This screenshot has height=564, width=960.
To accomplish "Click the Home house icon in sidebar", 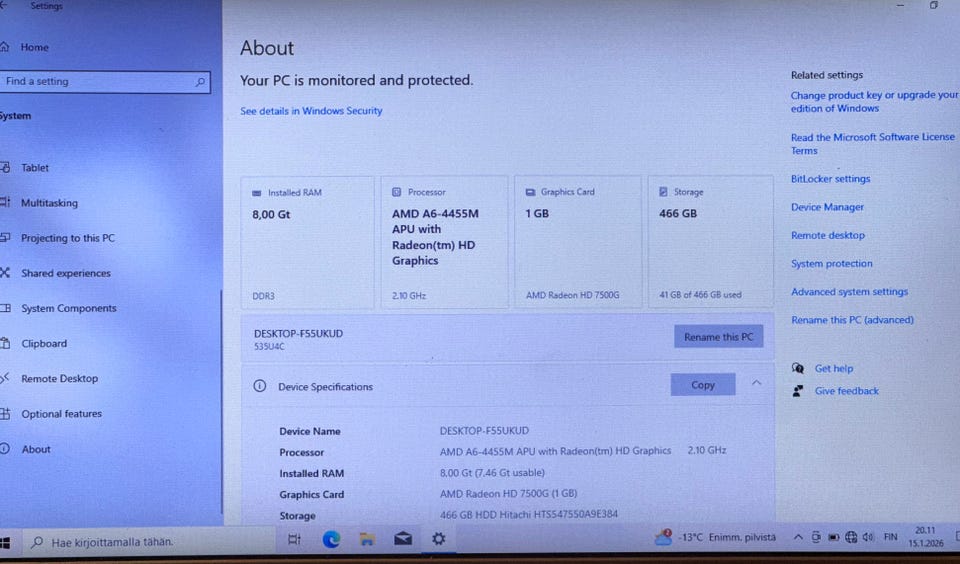I will (4, 47).
